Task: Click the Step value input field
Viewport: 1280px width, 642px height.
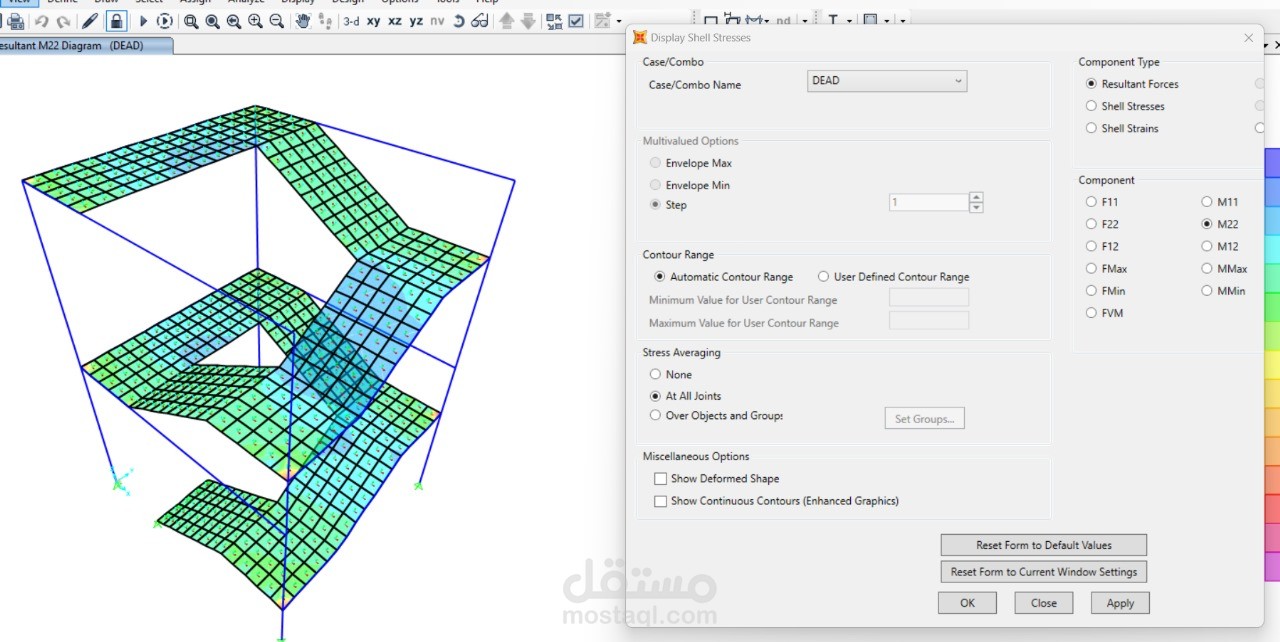Action: 929,202
